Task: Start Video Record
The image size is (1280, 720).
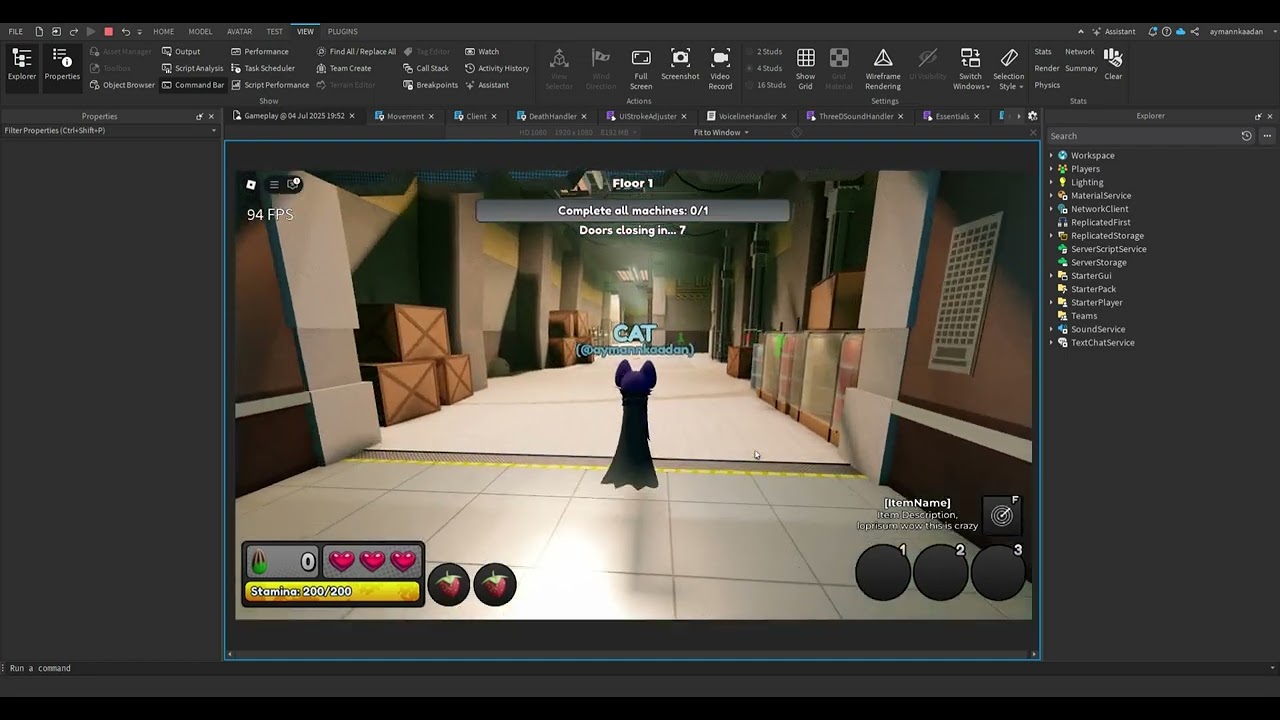Action: [720, 68]
